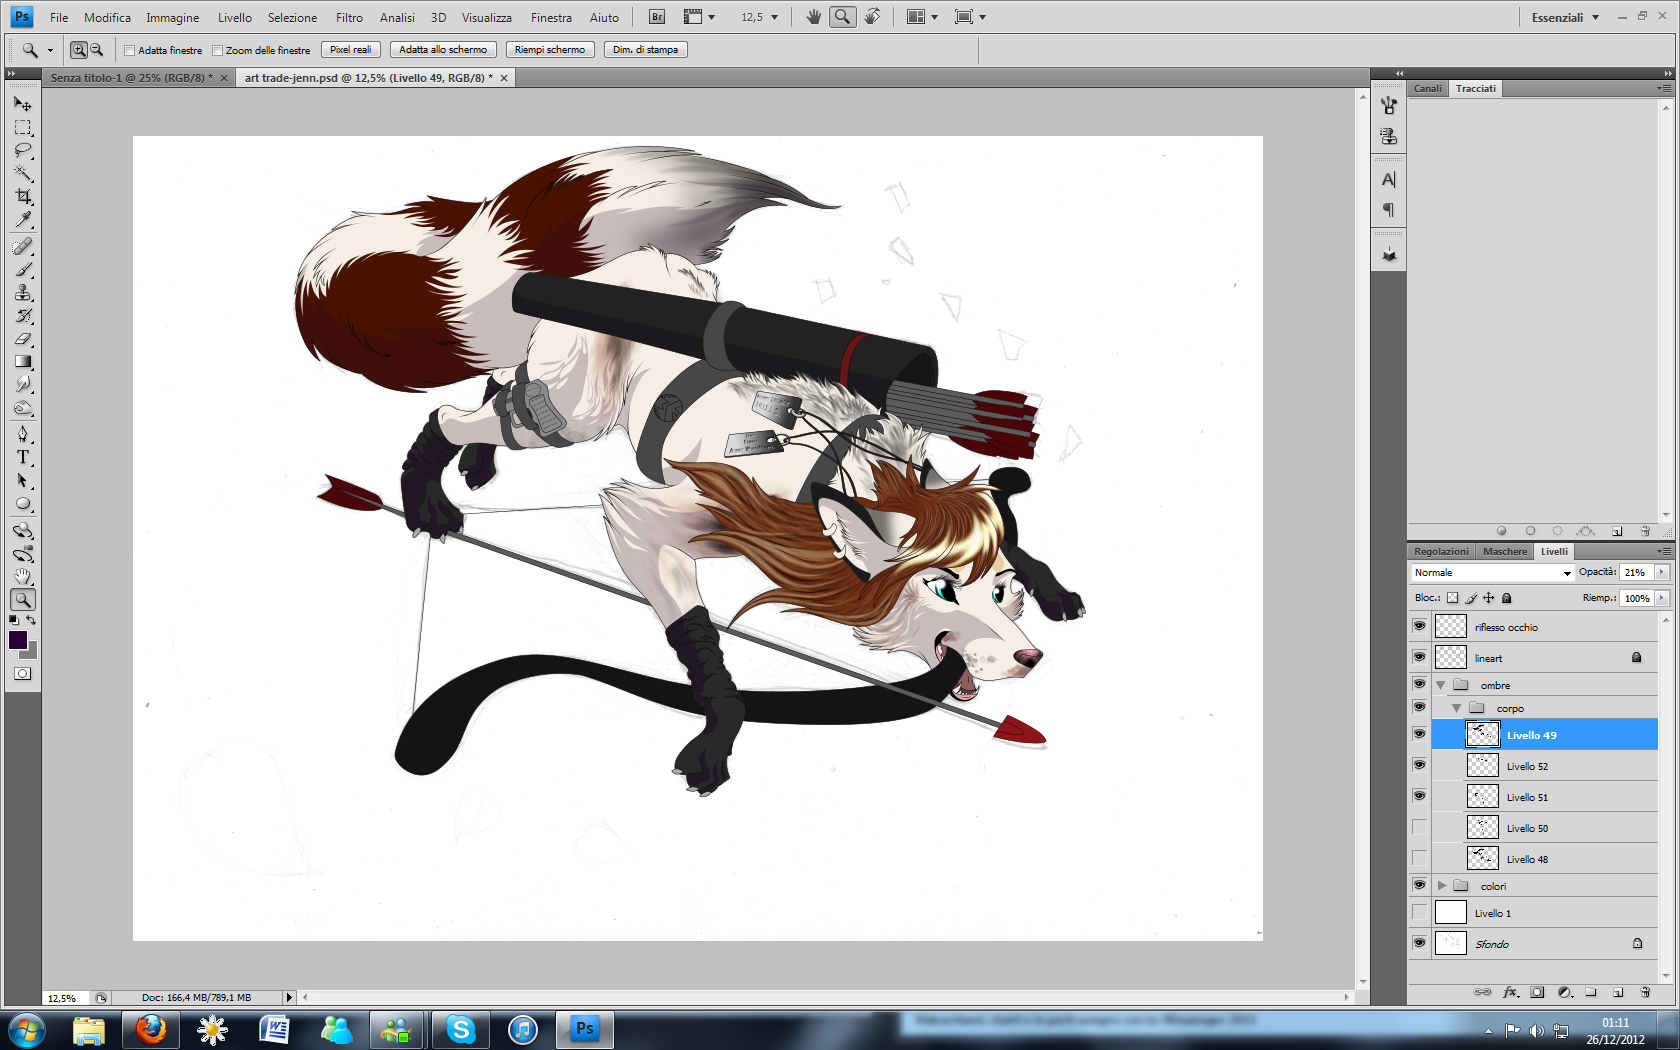Show the Livello 50 layer
Image resolution: width=1680 pixels, height=1050 pixels.
click(x=1419, y=827)
